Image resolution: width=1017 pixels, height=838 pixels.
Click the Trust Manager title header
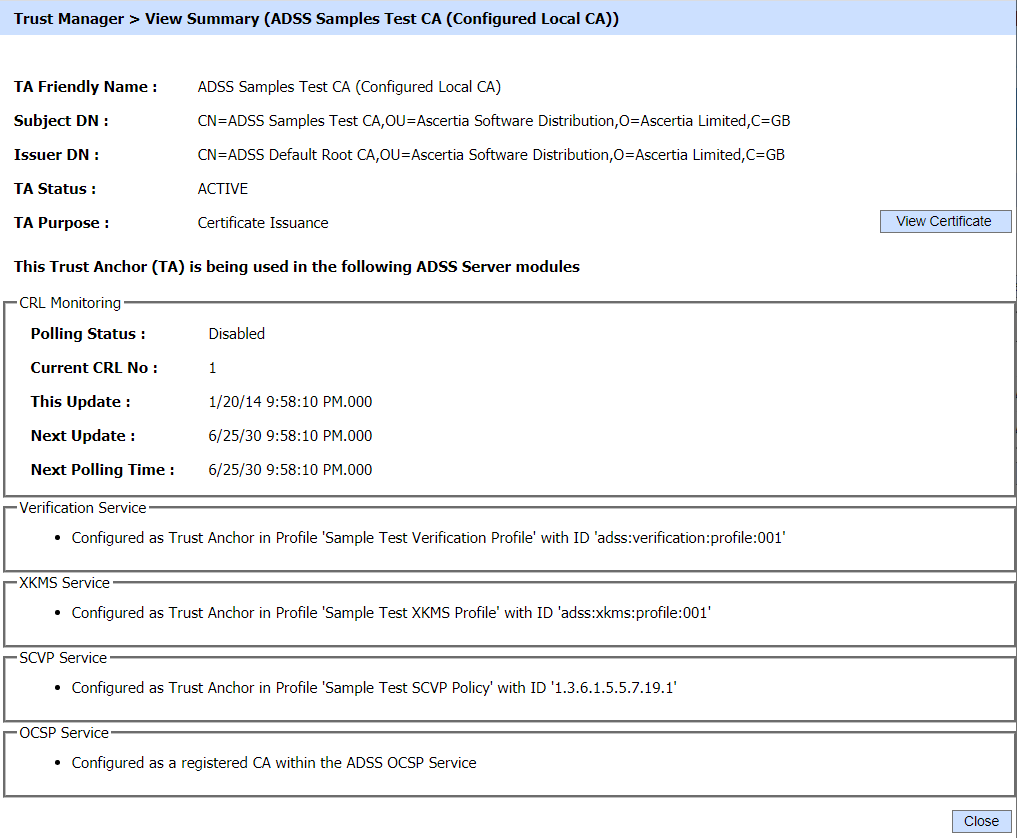point(316,19)
